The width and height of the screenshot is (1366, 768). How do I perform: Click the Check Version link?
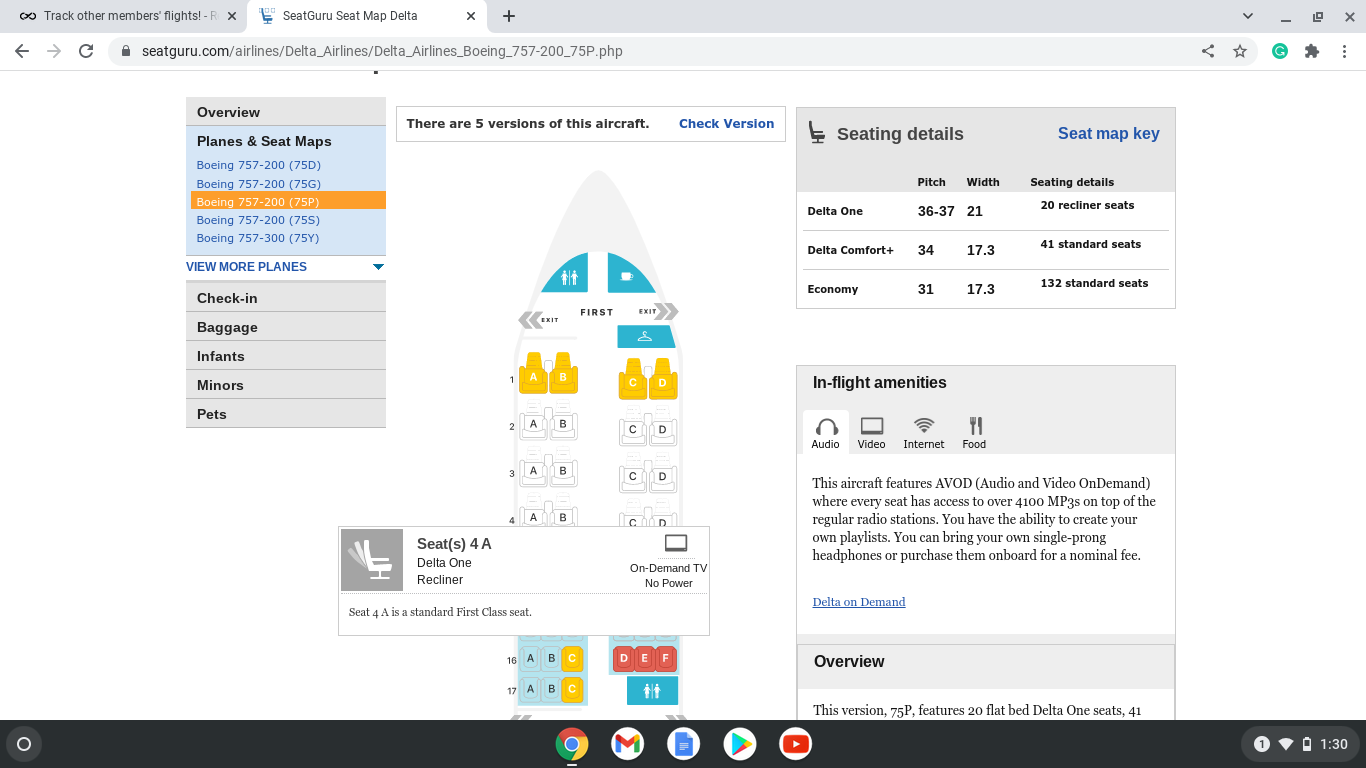pyautogui.click(x=727, y=124)
